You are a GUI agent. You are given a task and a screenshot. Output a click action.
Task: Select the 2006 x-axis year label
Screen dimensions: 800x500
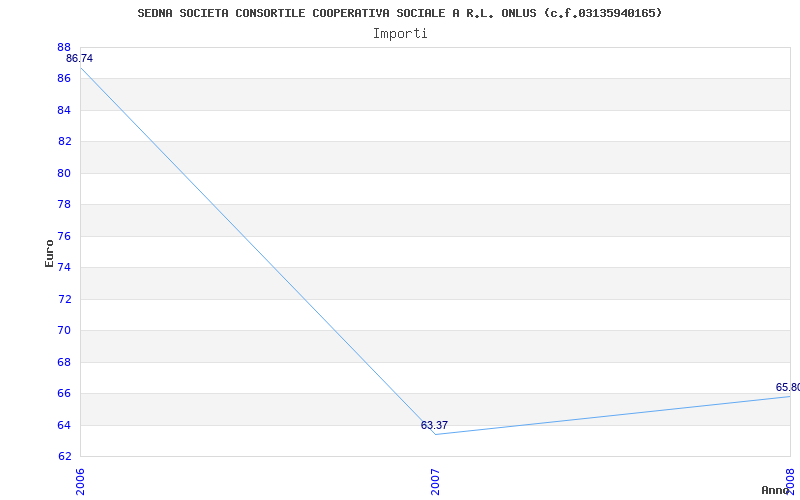(x=81, y=482)
